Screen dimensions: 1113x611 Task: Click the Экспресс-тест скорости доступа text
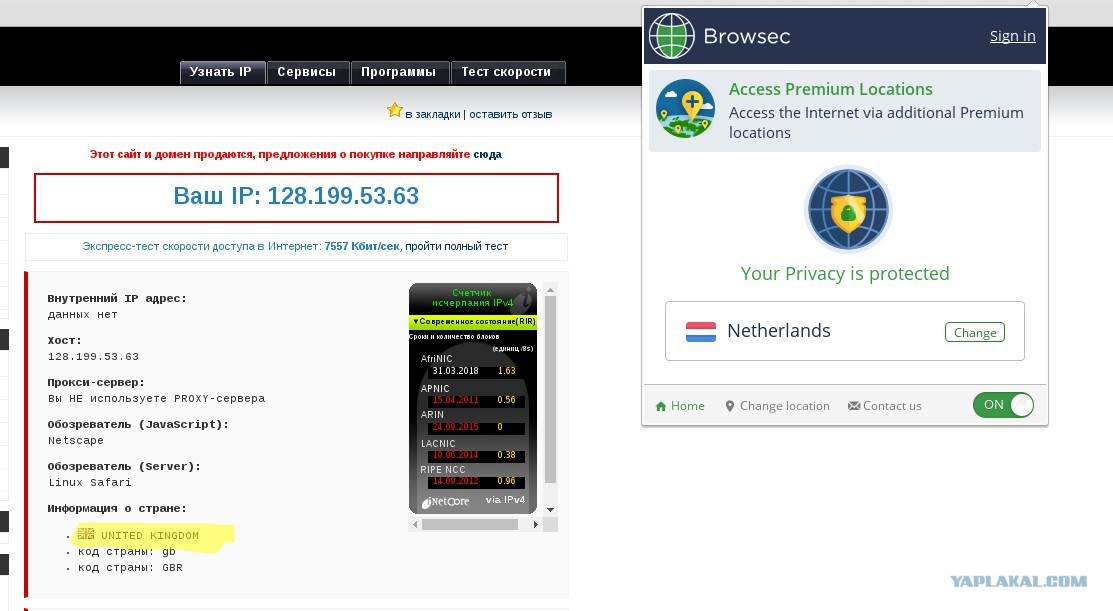pos(202,246)
